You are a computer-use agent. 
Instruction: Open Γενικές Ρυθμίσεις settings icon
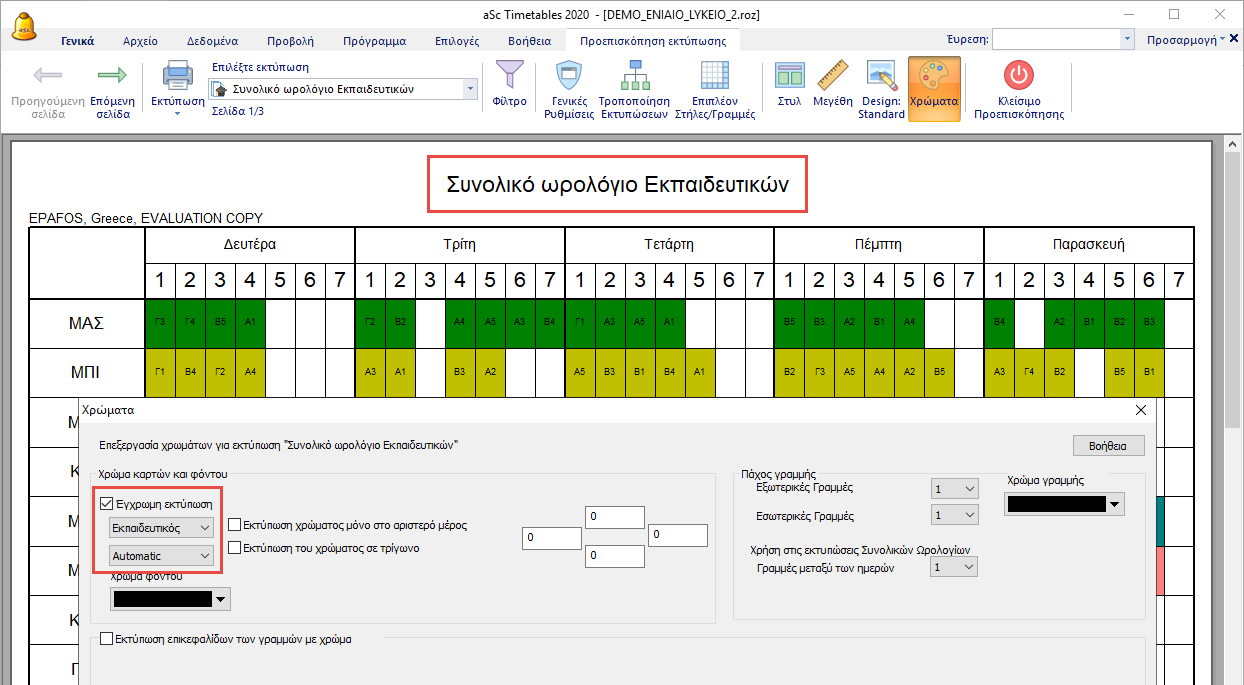[569, 77]
